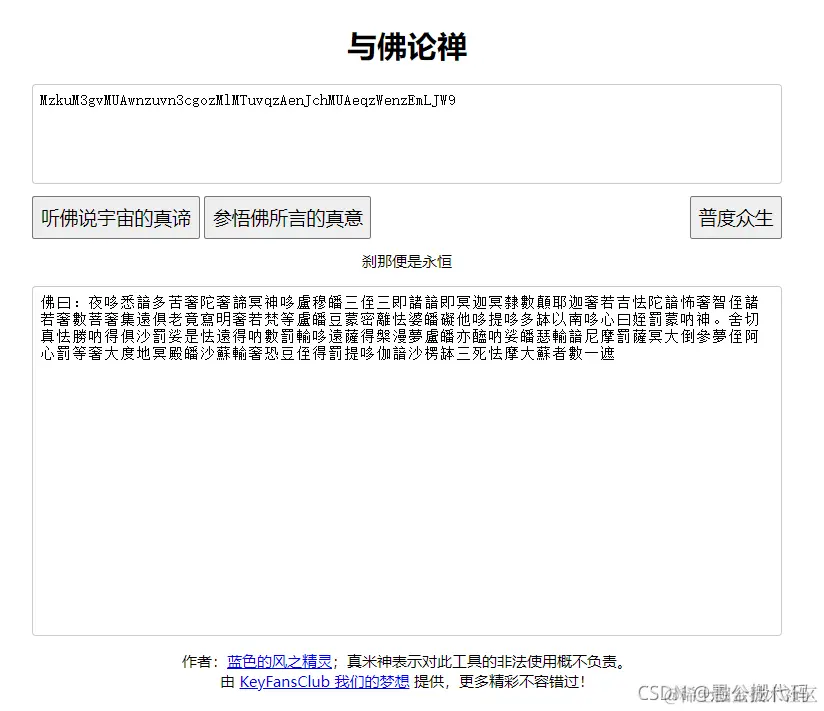Open the 蓝色的风之精灵 author link

(278, 660)
